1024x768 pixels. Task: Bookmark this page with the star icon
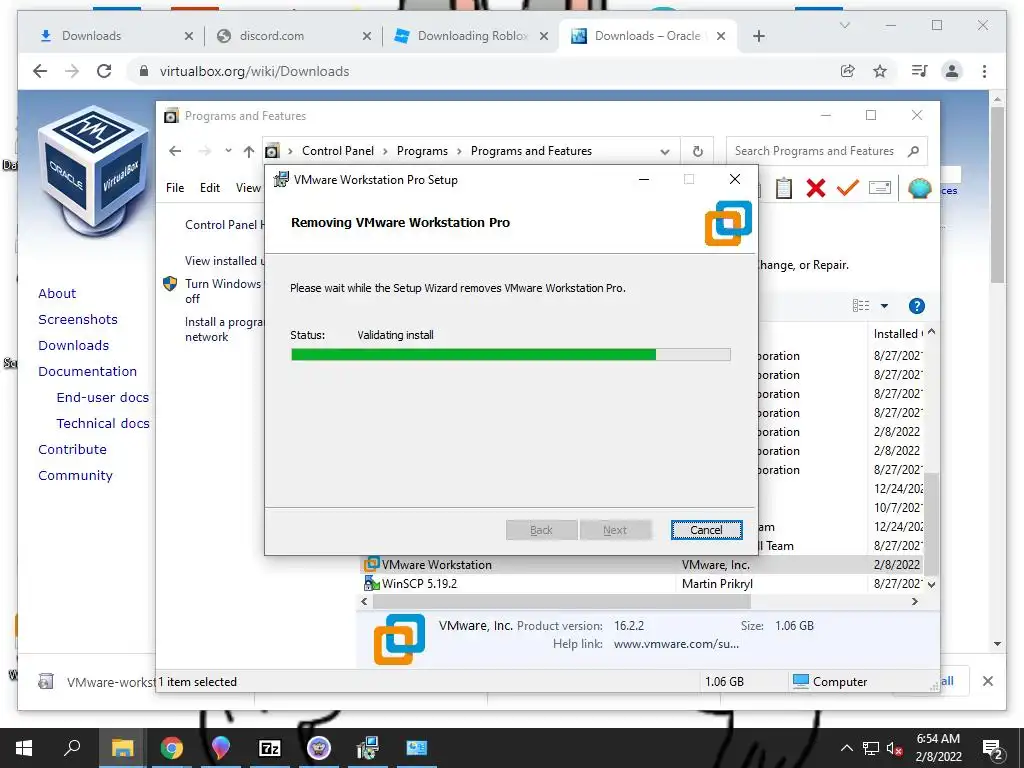tap(880, 71)
